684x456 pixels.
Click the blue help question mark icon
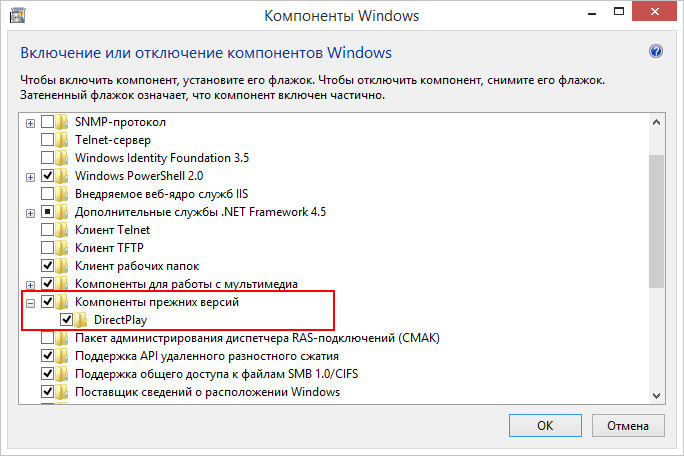point(656,51)
